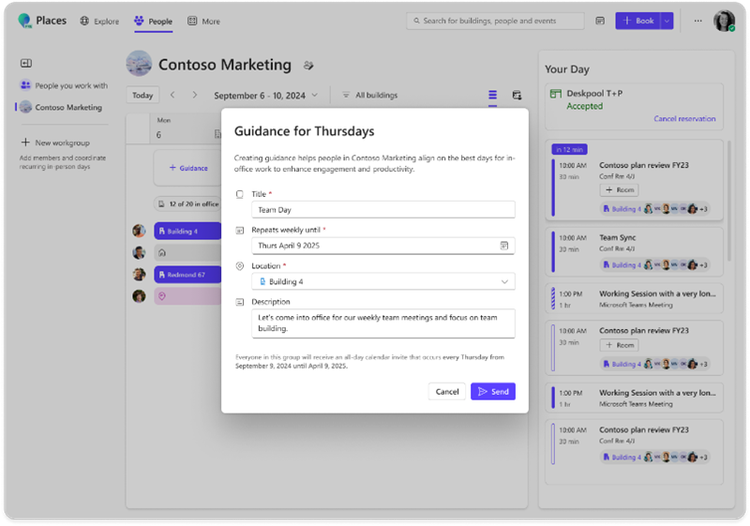Open the September 6 - 10, 2024 date dropdown
The image size is (750, 526).
(265, 95)
